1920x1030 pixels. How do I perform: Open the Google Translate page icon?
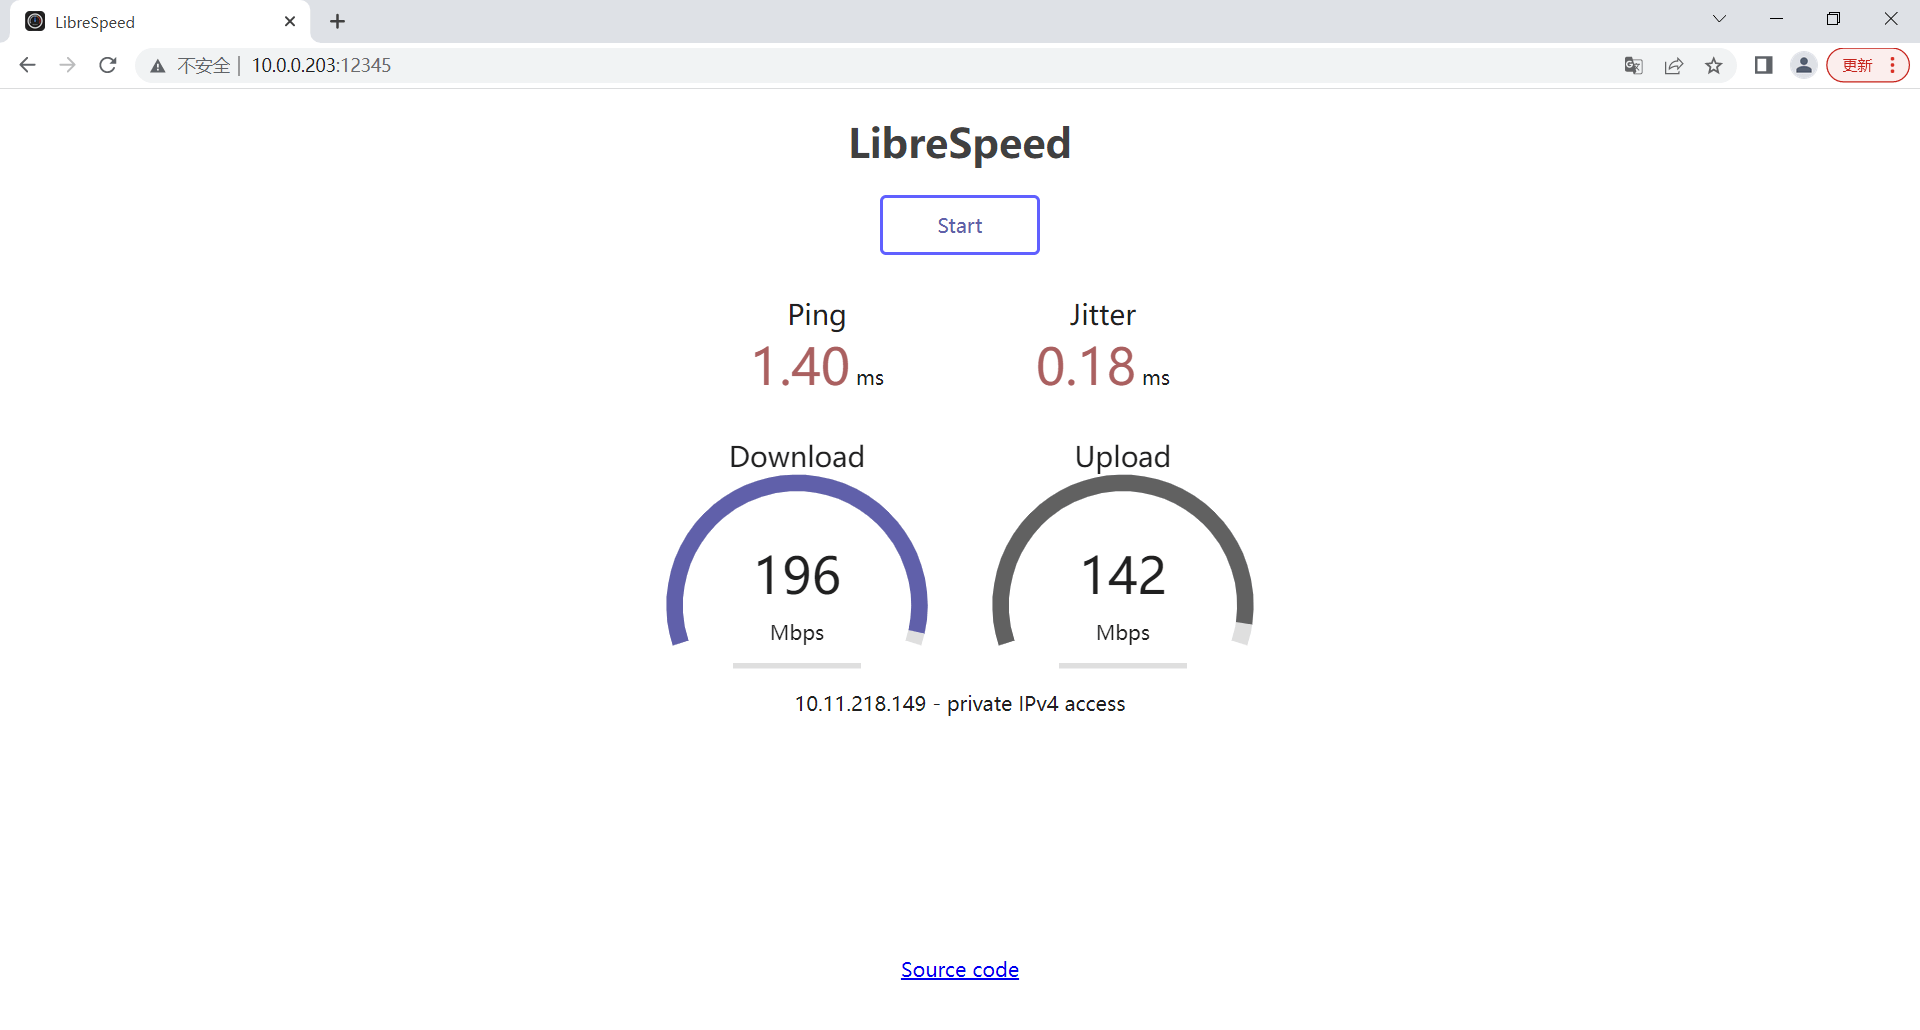pyautogui.click(x=1633, y=65)
